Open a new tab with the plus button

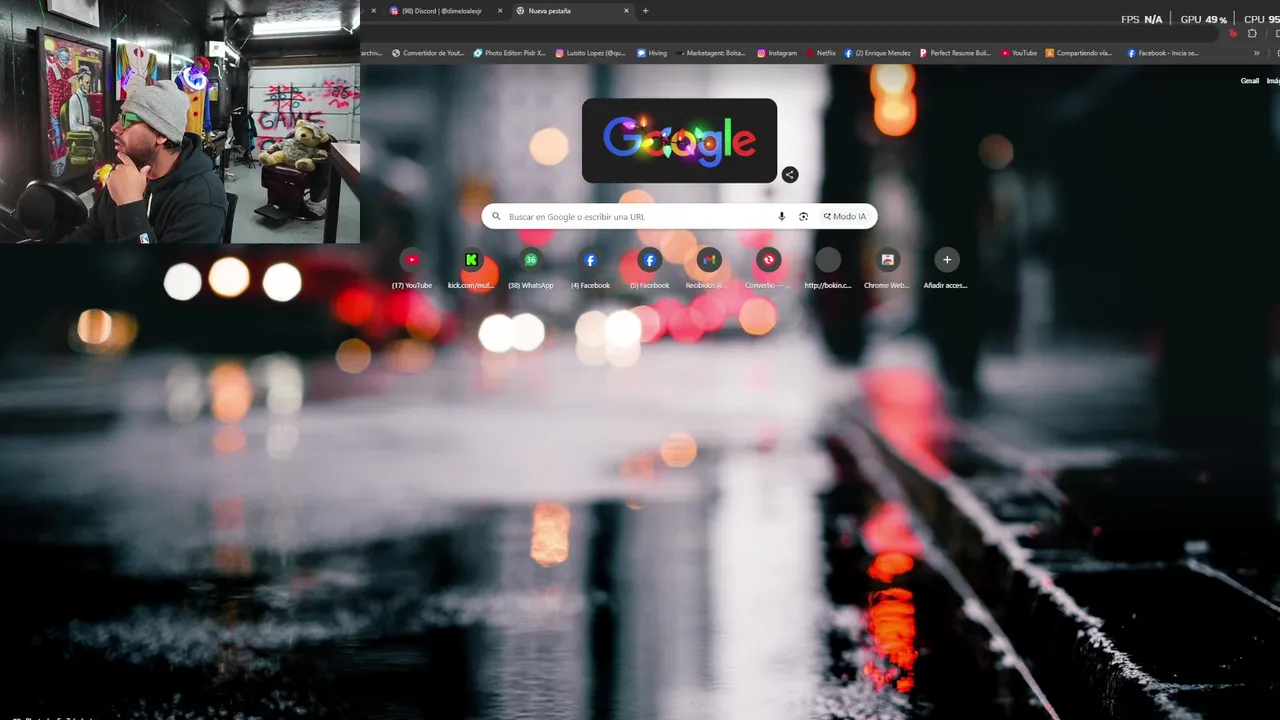tap(645, 11)
